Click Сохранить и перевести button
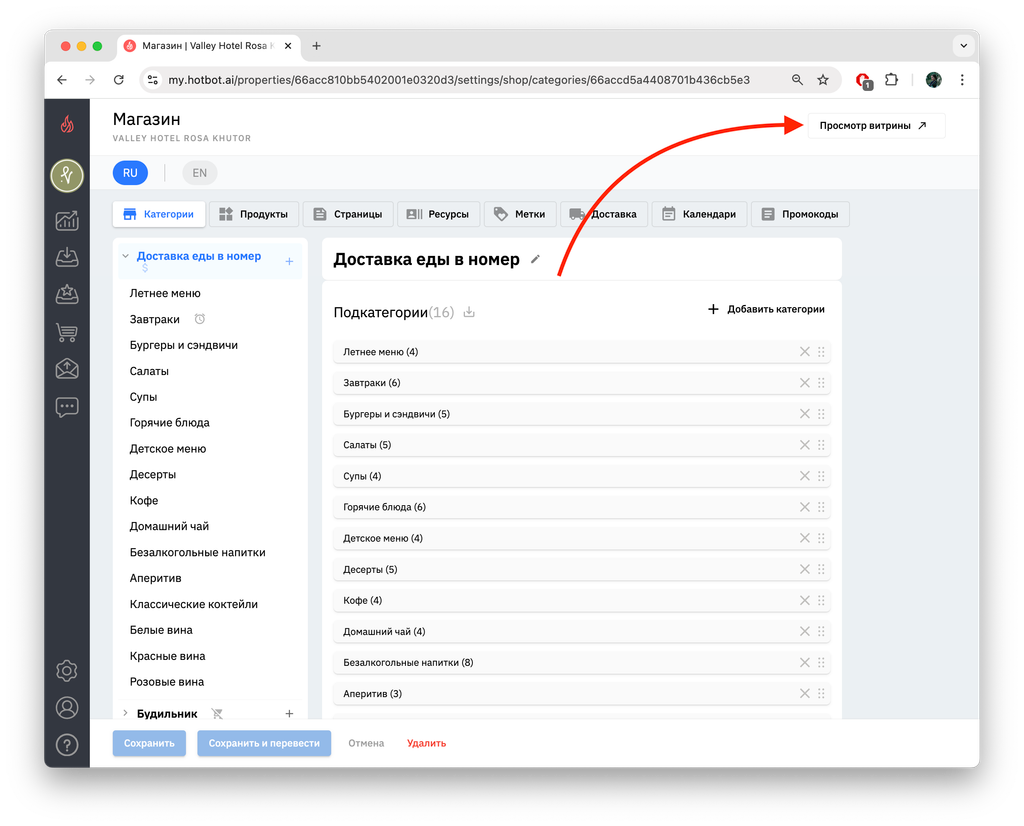 pyautogui.click(x=264, y=743)
